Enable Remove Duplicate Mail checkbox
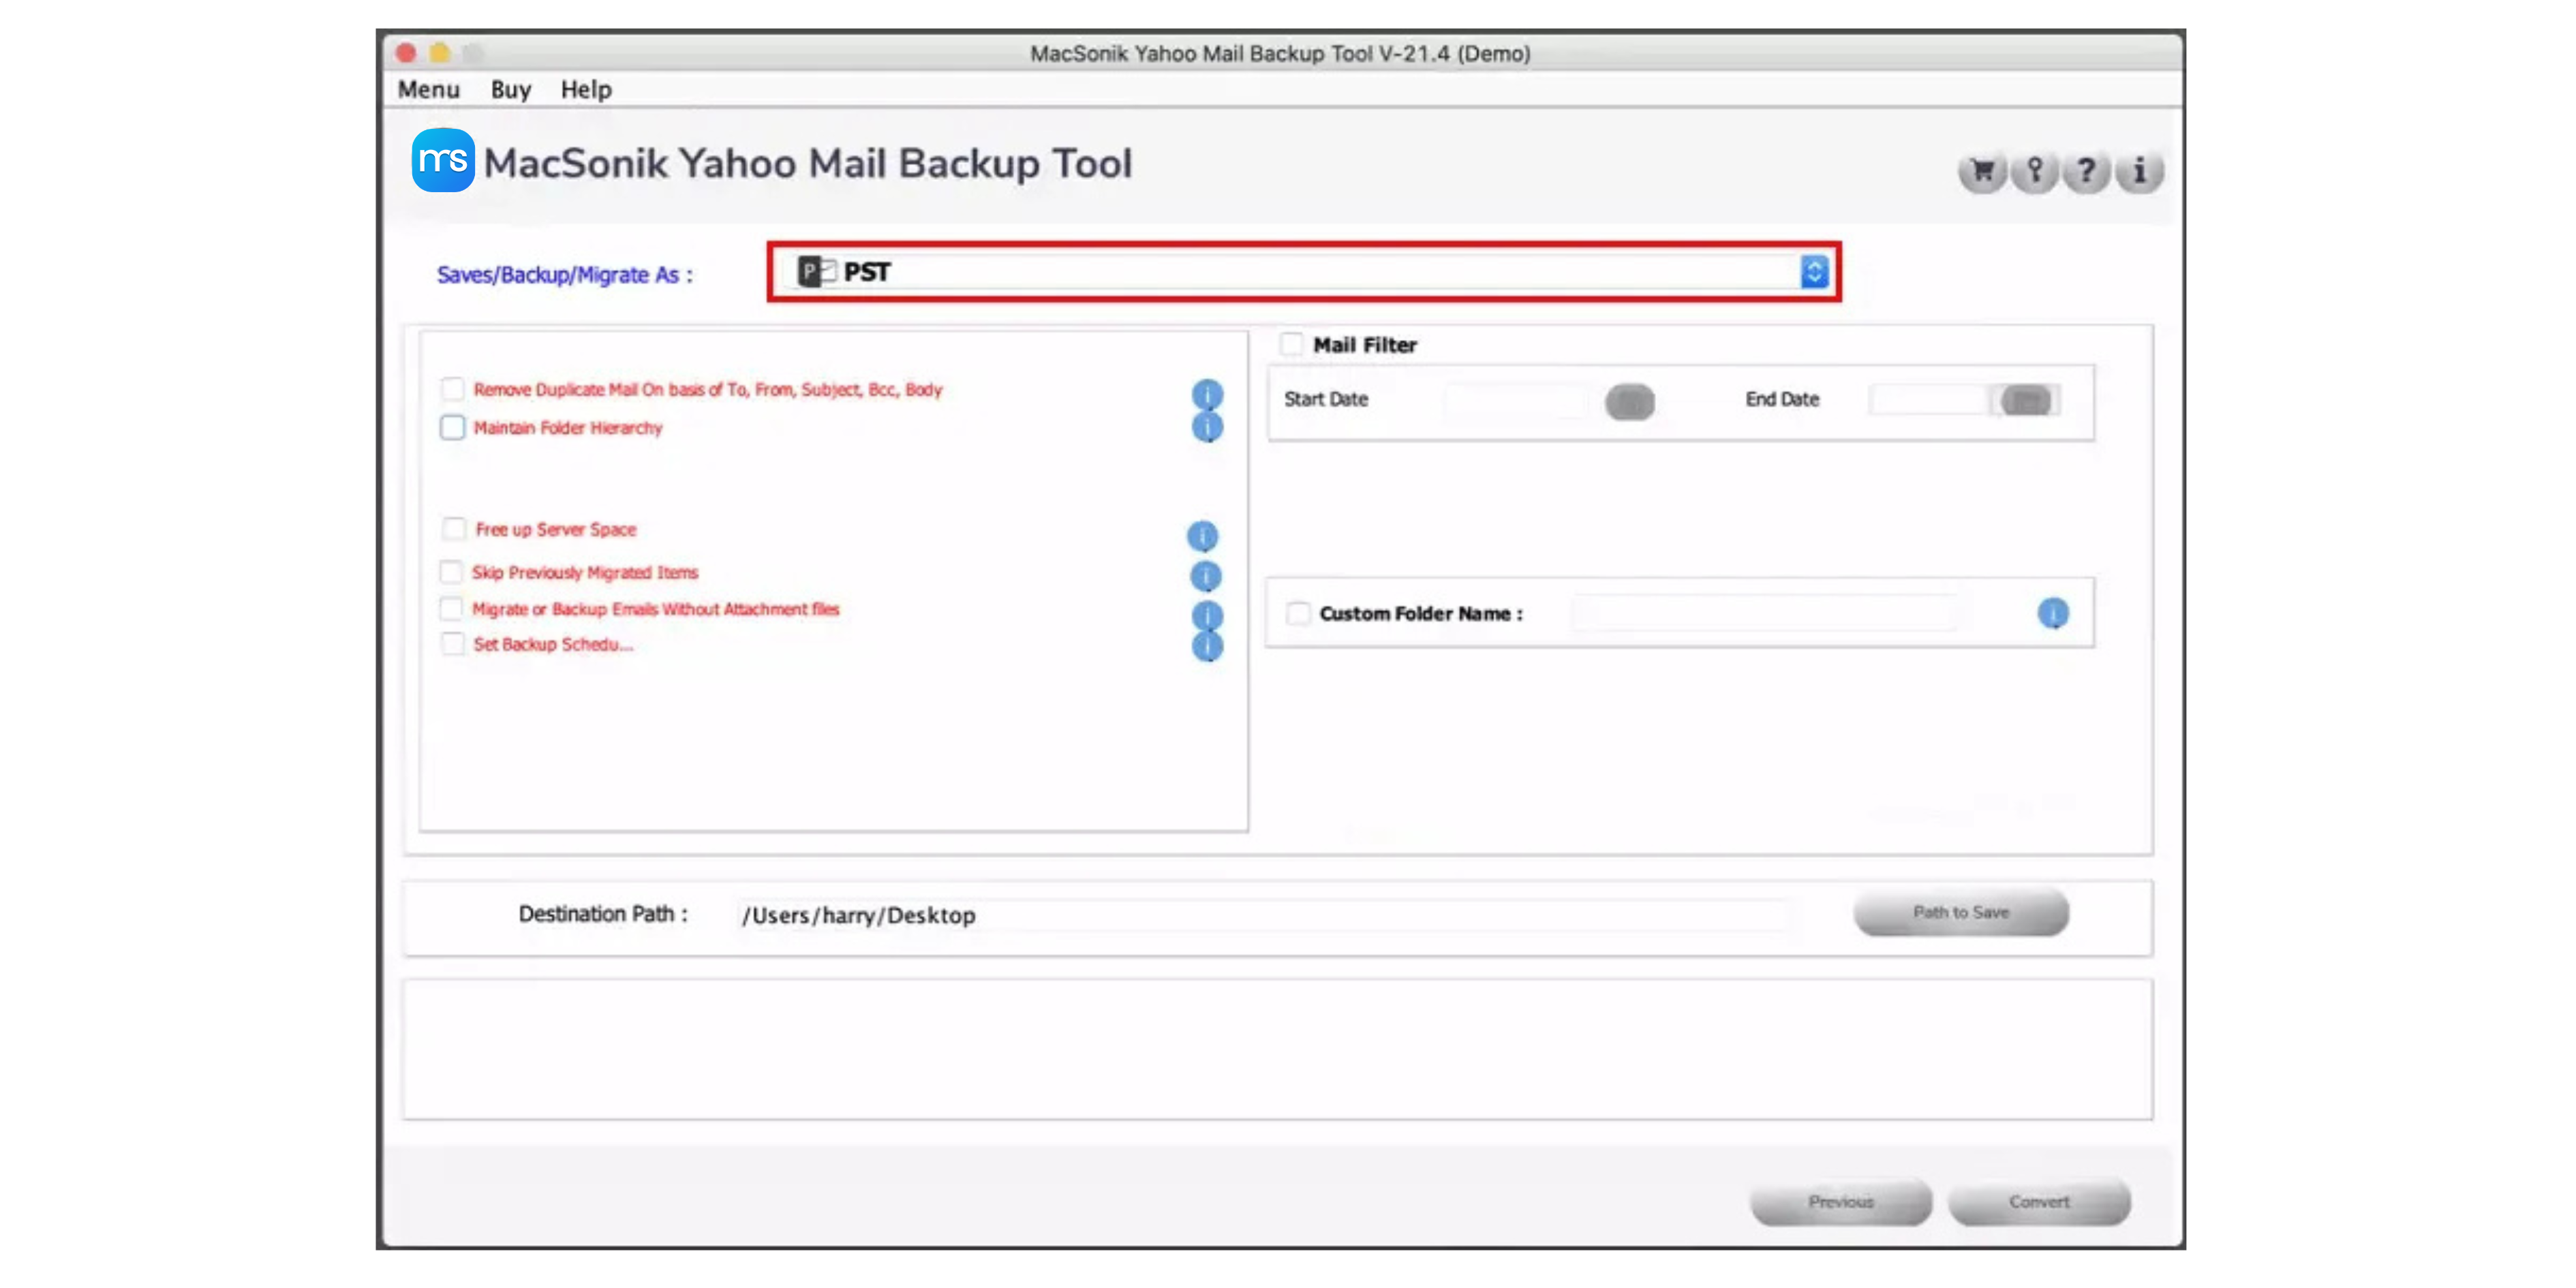 coord(452,389)
